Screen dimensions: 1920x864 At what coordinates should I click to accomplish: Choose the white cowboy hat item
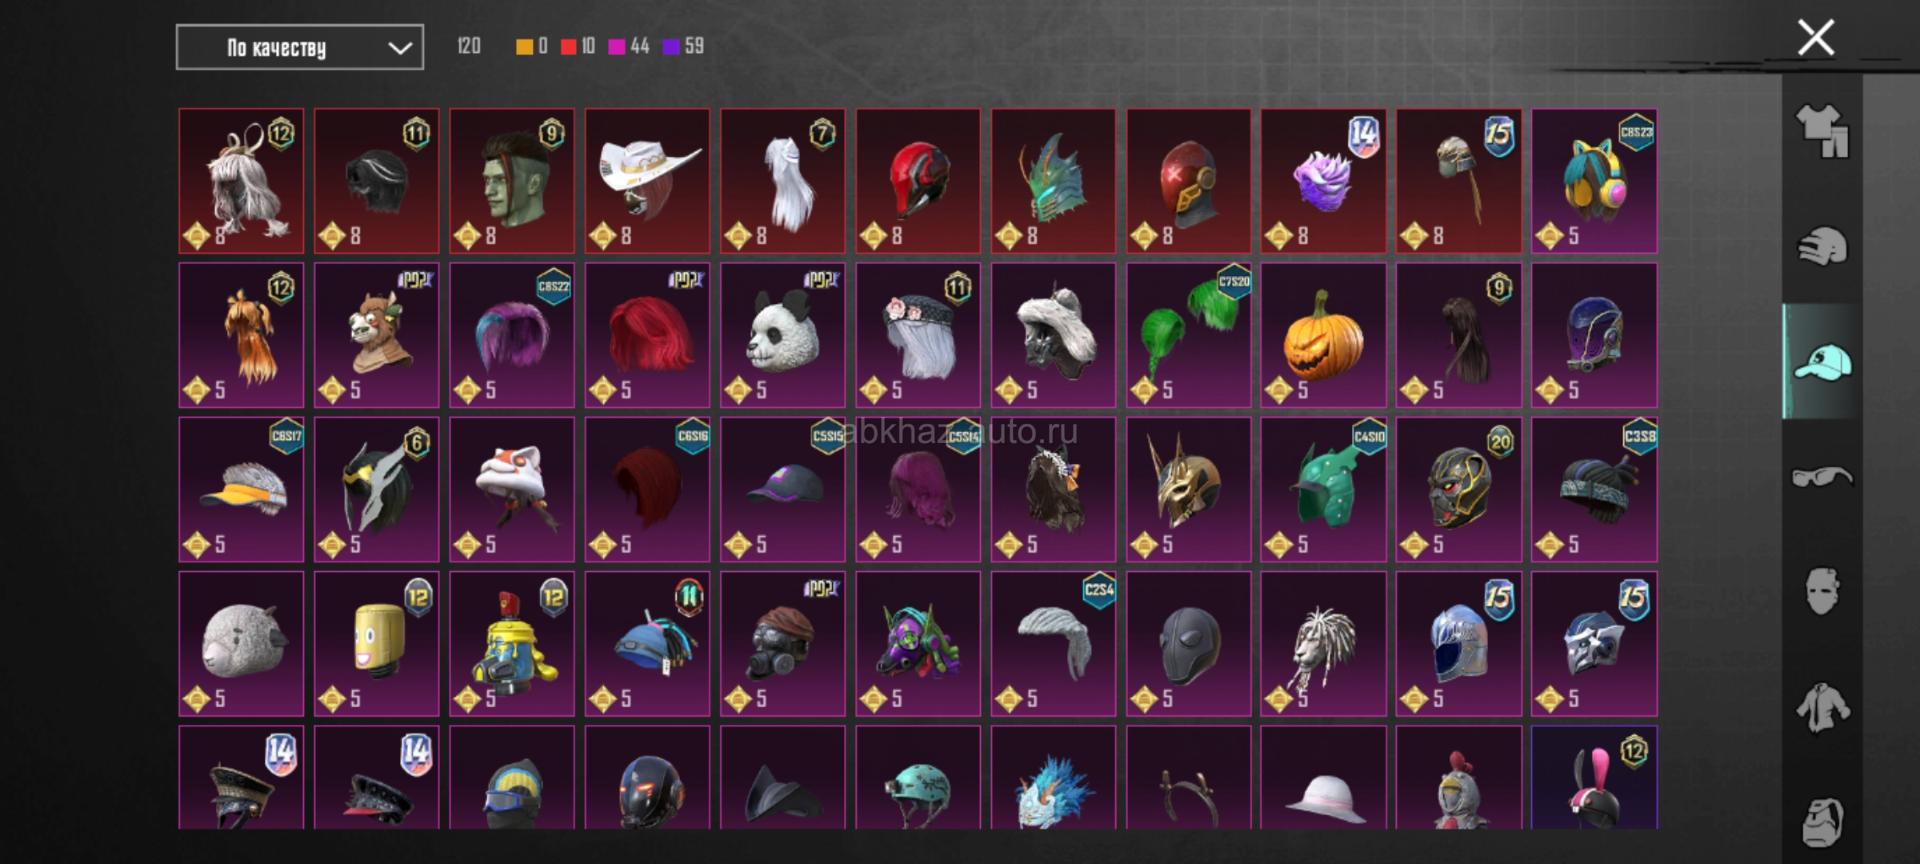click(x=647, y=181)
